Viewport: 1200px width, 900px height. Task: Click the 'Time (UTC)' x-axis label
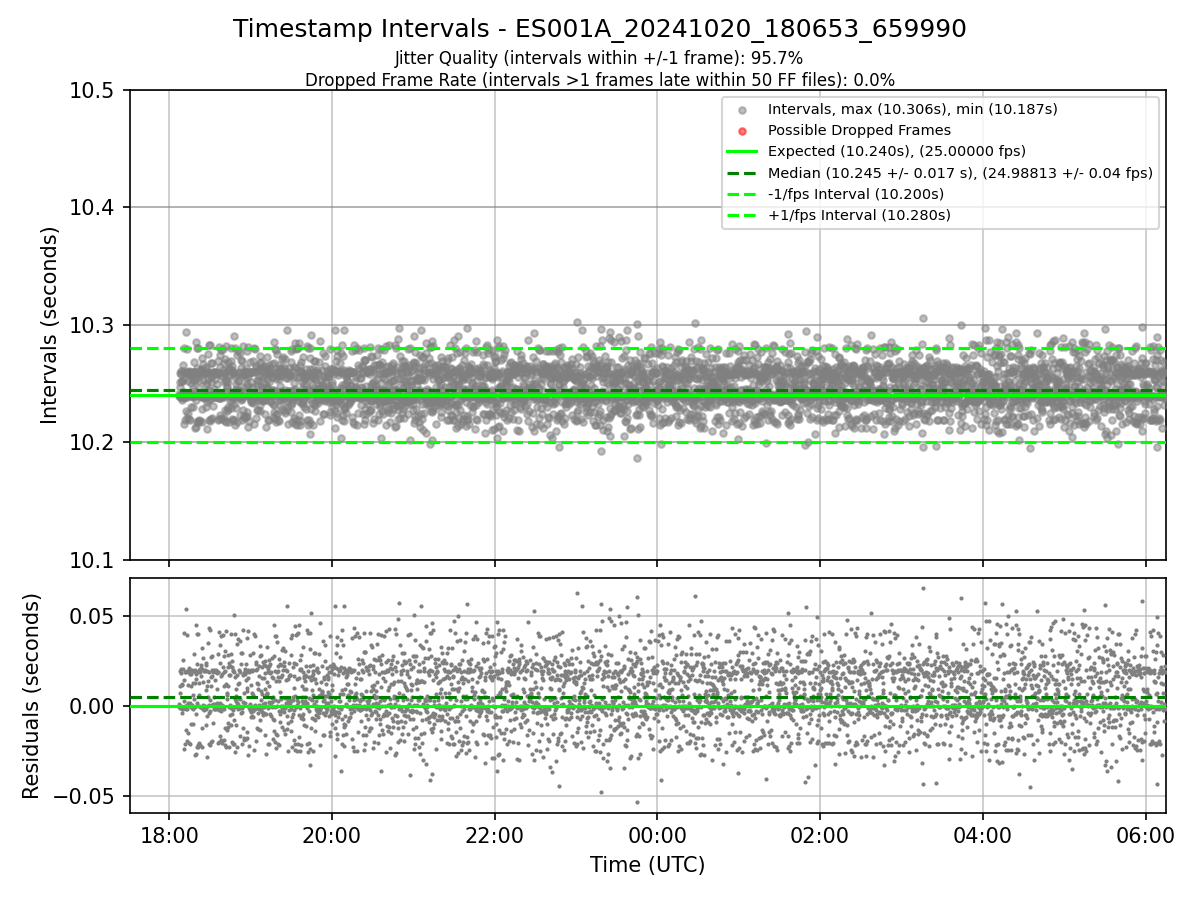point(647,865)
